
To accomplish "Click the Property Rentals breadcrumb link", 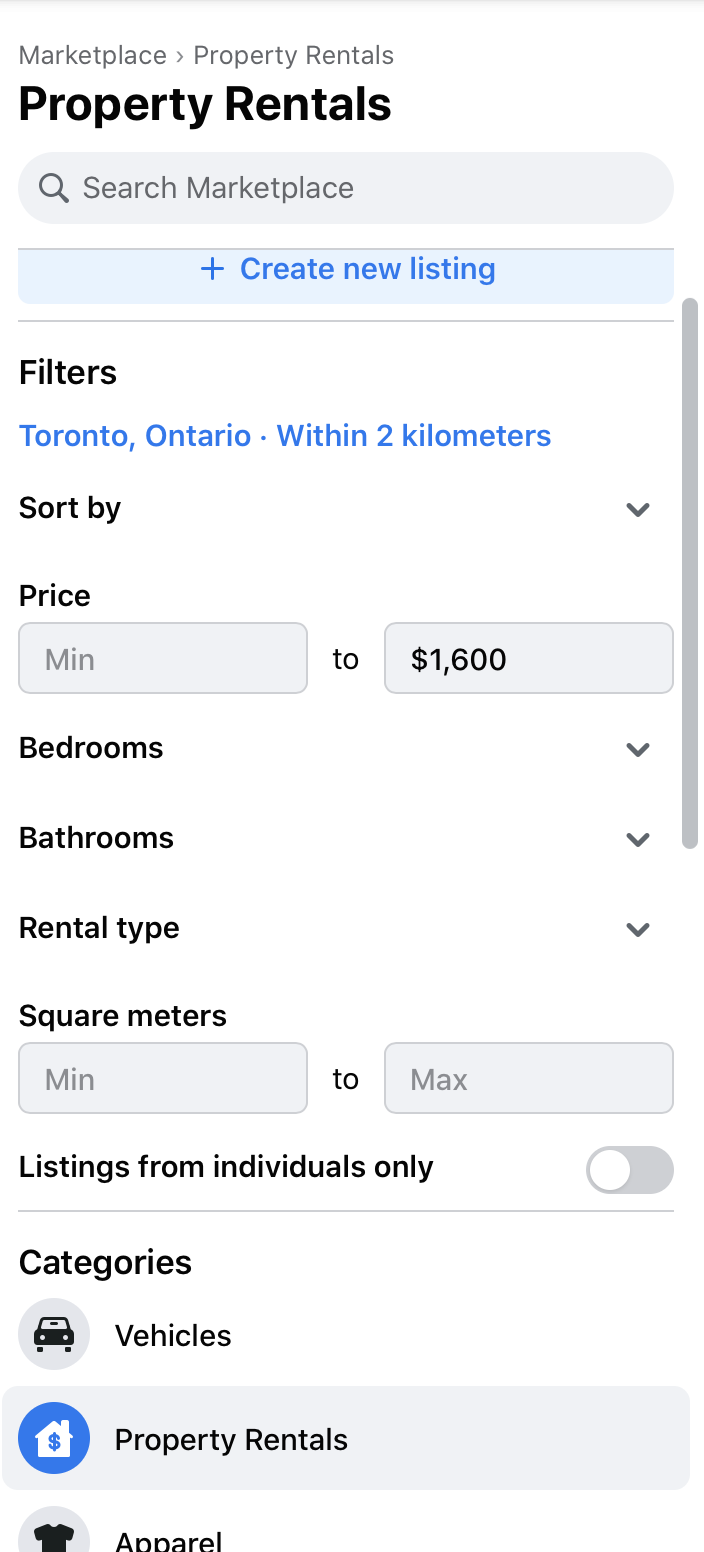I will coord(294,55).
